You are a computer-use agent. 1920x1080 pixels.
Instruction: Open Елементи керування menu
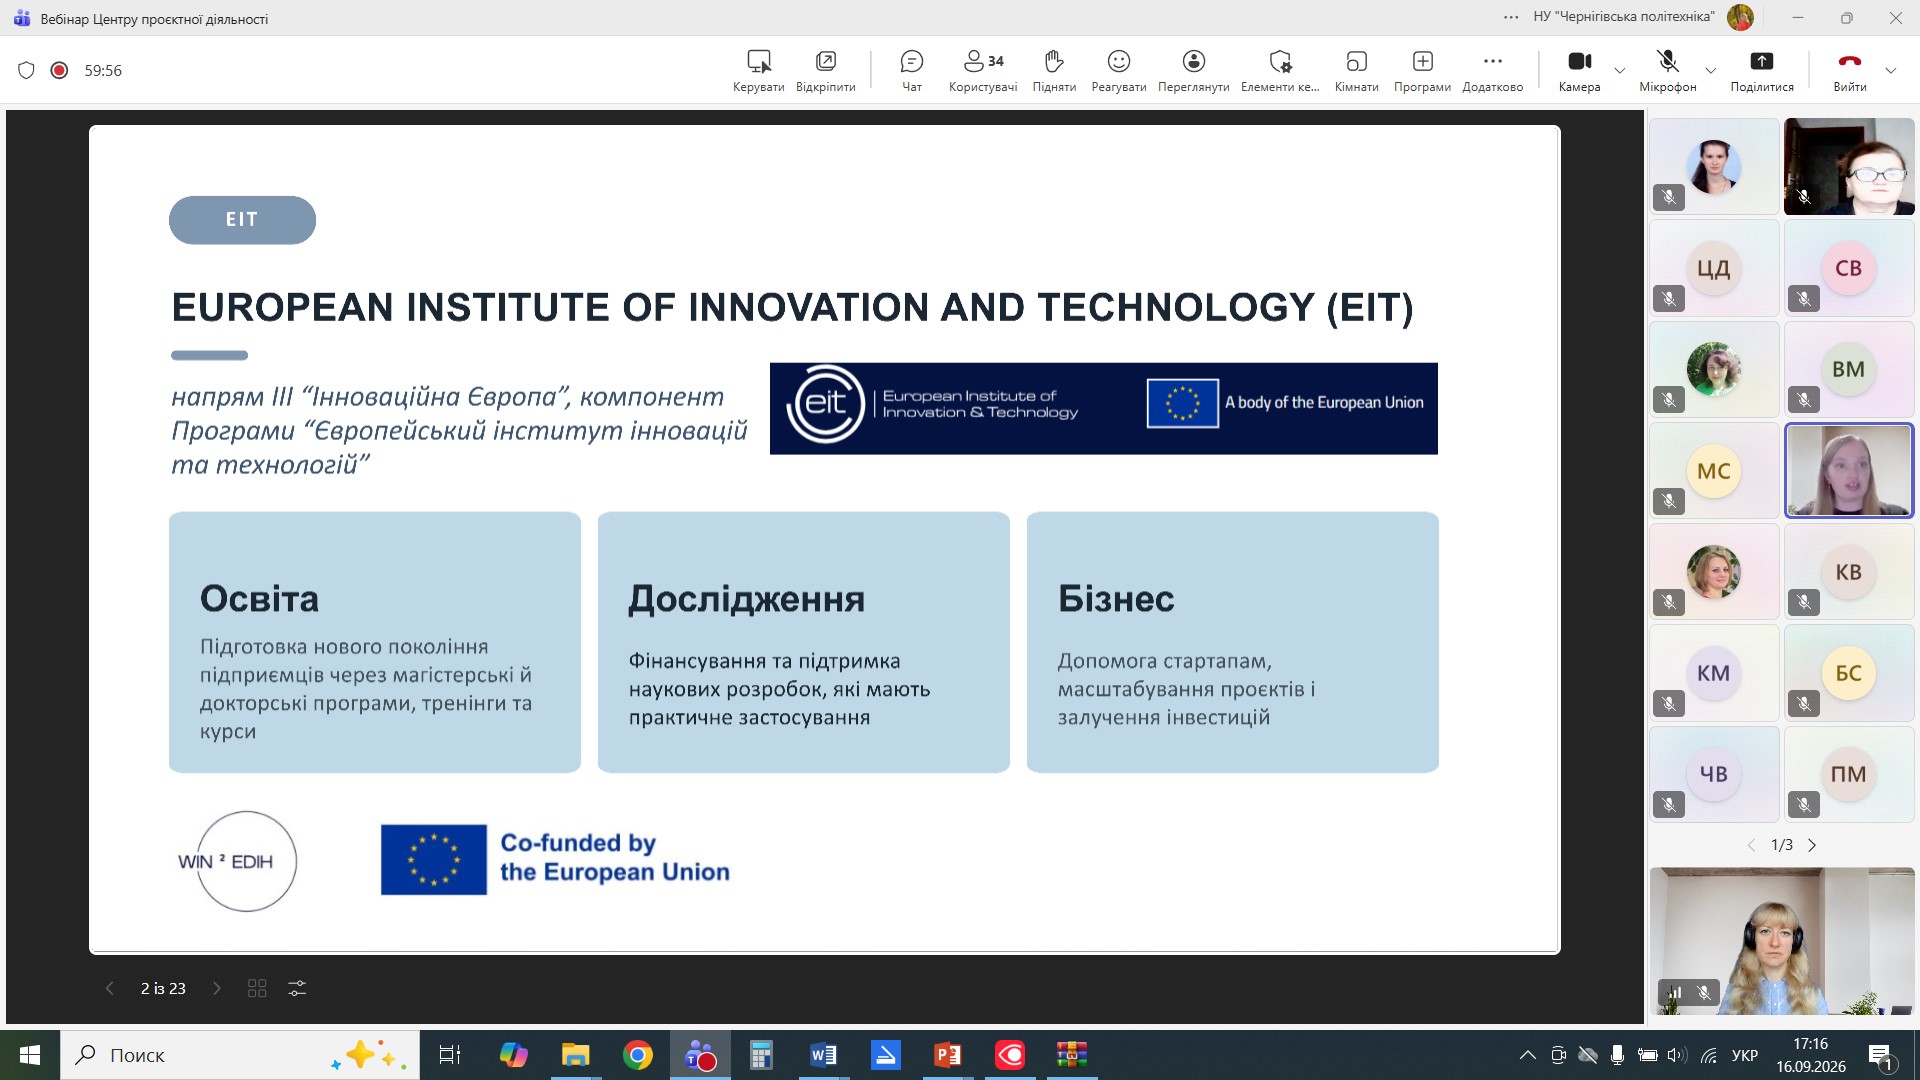point(1280,71)
